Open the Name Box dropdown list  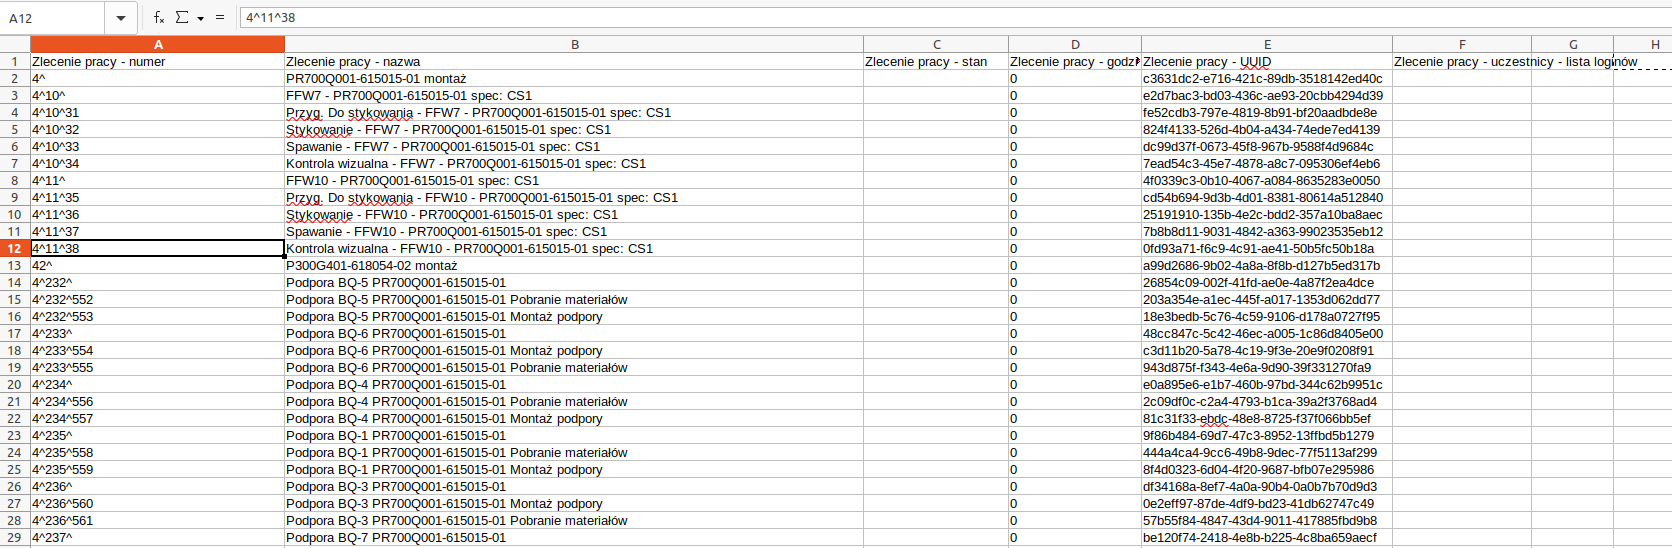[x=121, y=18]
